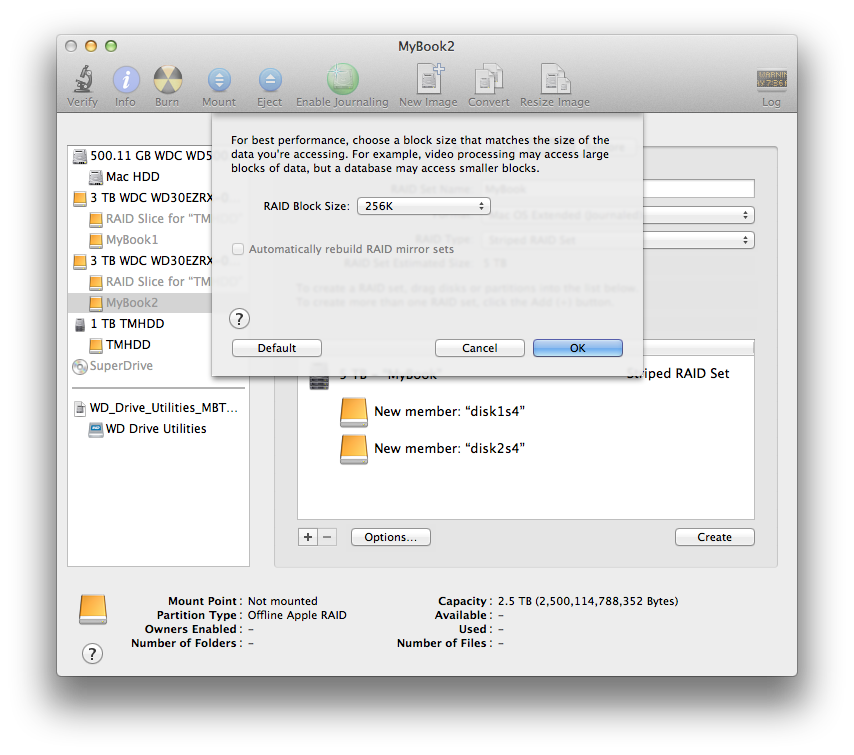Click the Eject toolbar icon
This screenshot has width=854, height=755.
[270, 80]
